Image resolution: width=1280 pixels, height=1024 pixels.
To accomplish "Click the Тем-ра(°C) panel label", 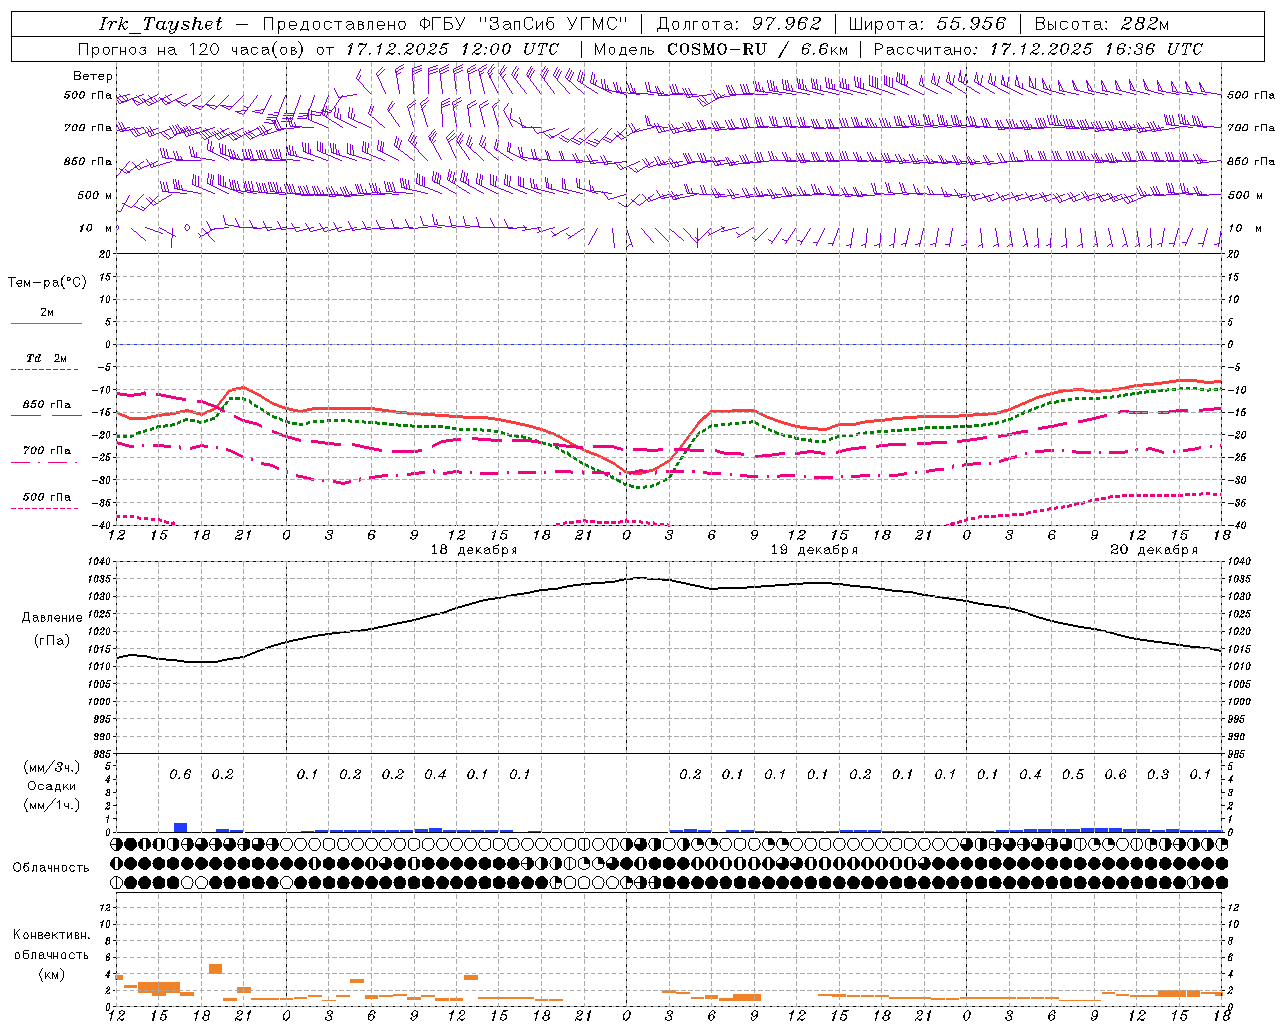I will point(47,283).
